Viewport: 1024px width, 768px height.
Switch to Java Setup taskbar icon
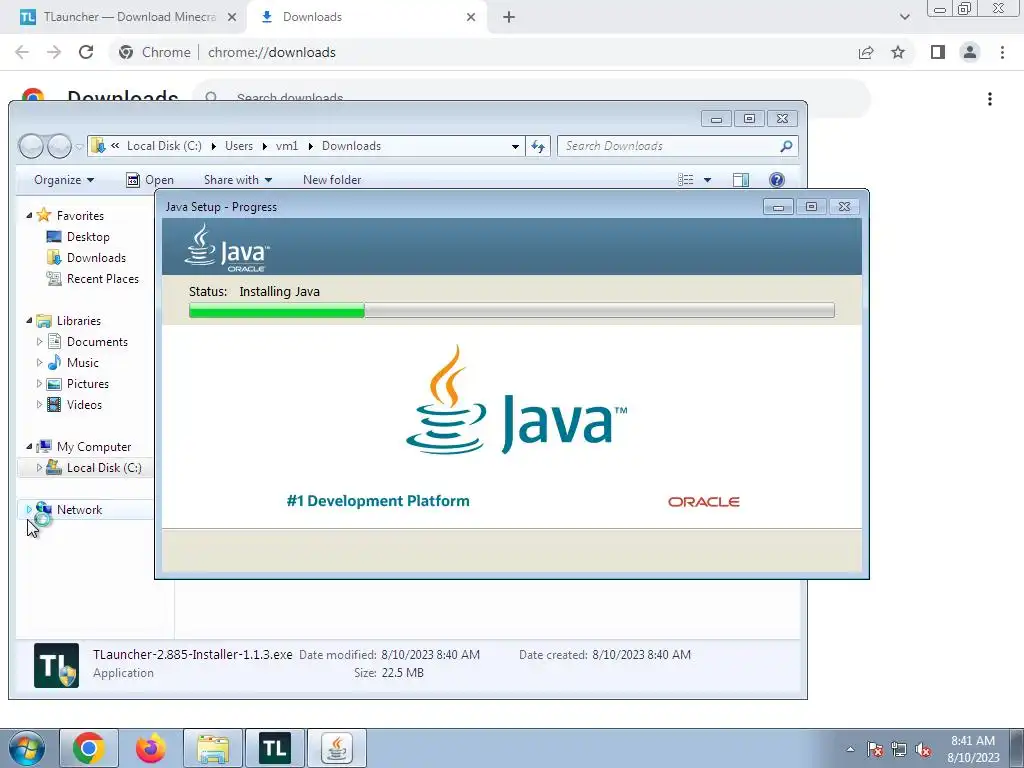point(337,748)
